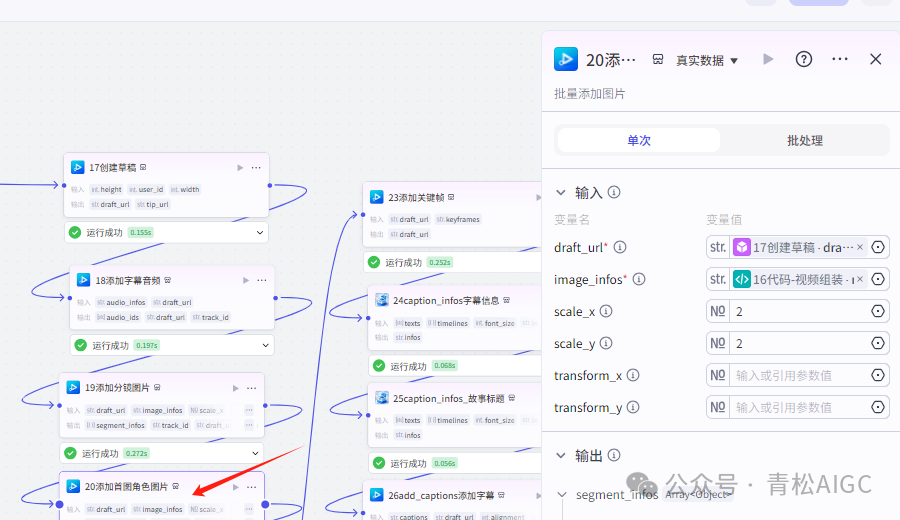Show info tooltip for draft_url
900x520 pixels.
pos(620,247)
